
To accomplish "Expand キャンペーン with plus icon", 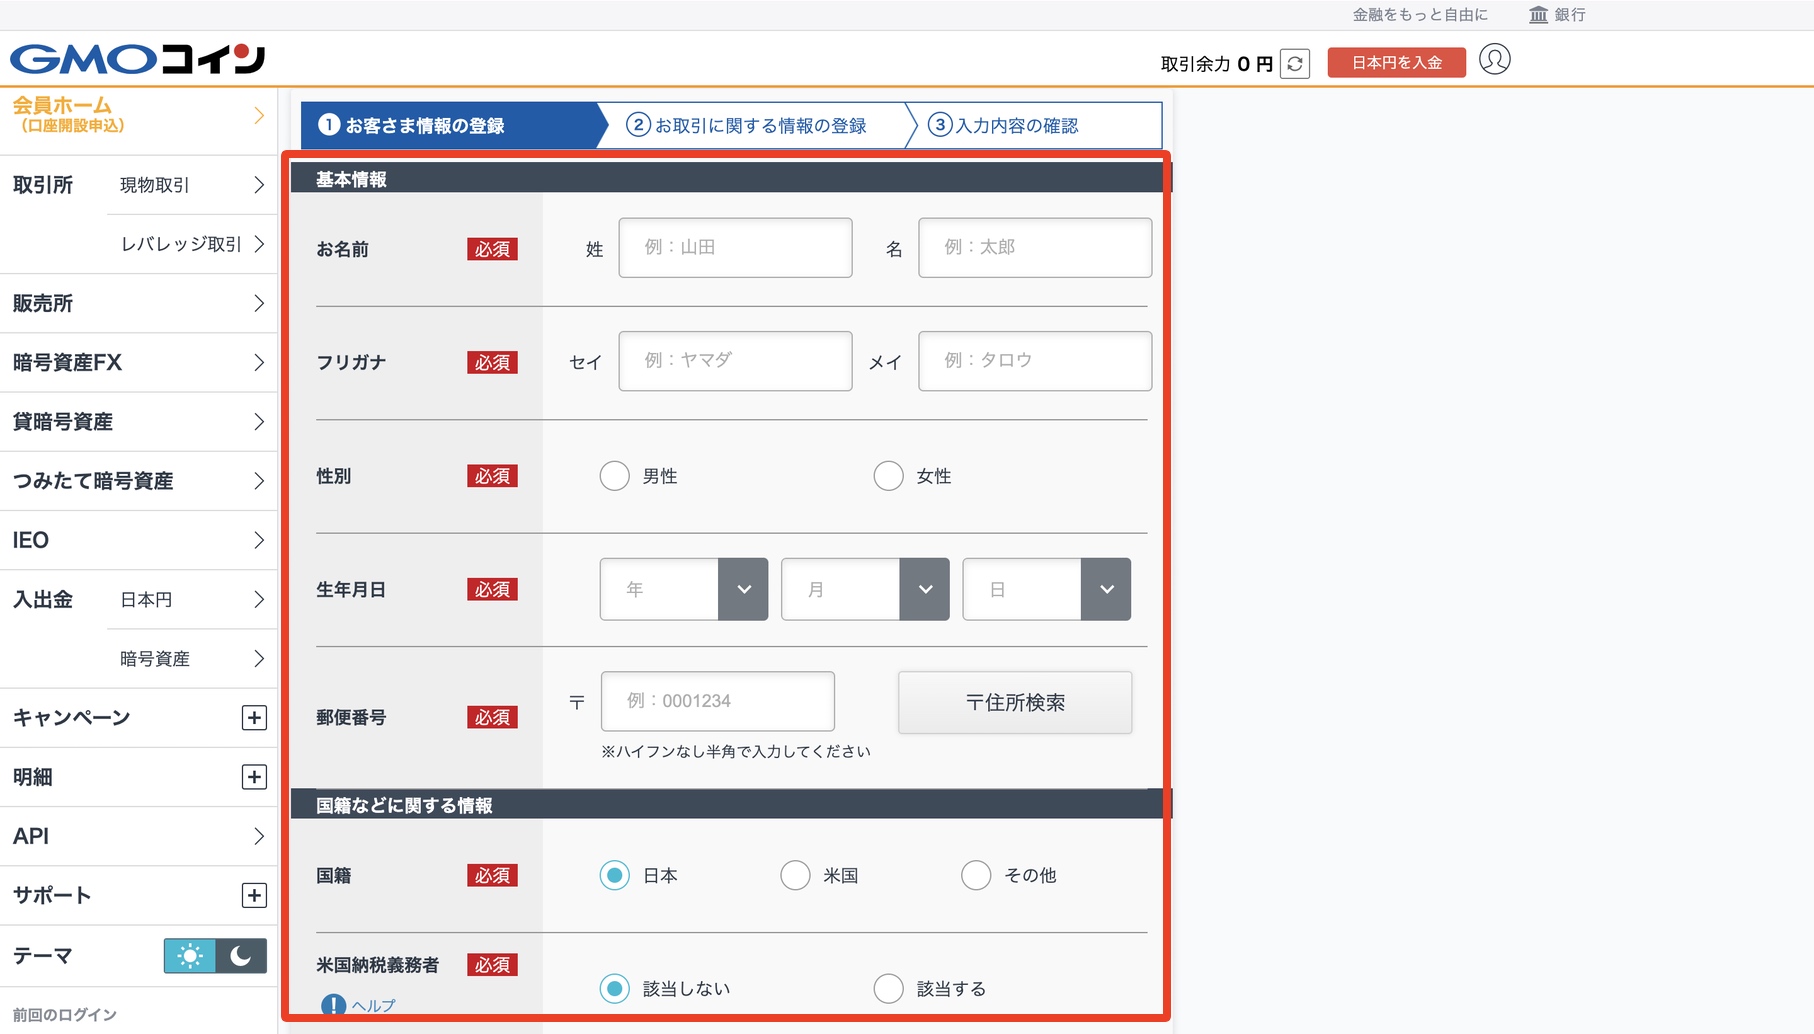I will click(254, 718).
